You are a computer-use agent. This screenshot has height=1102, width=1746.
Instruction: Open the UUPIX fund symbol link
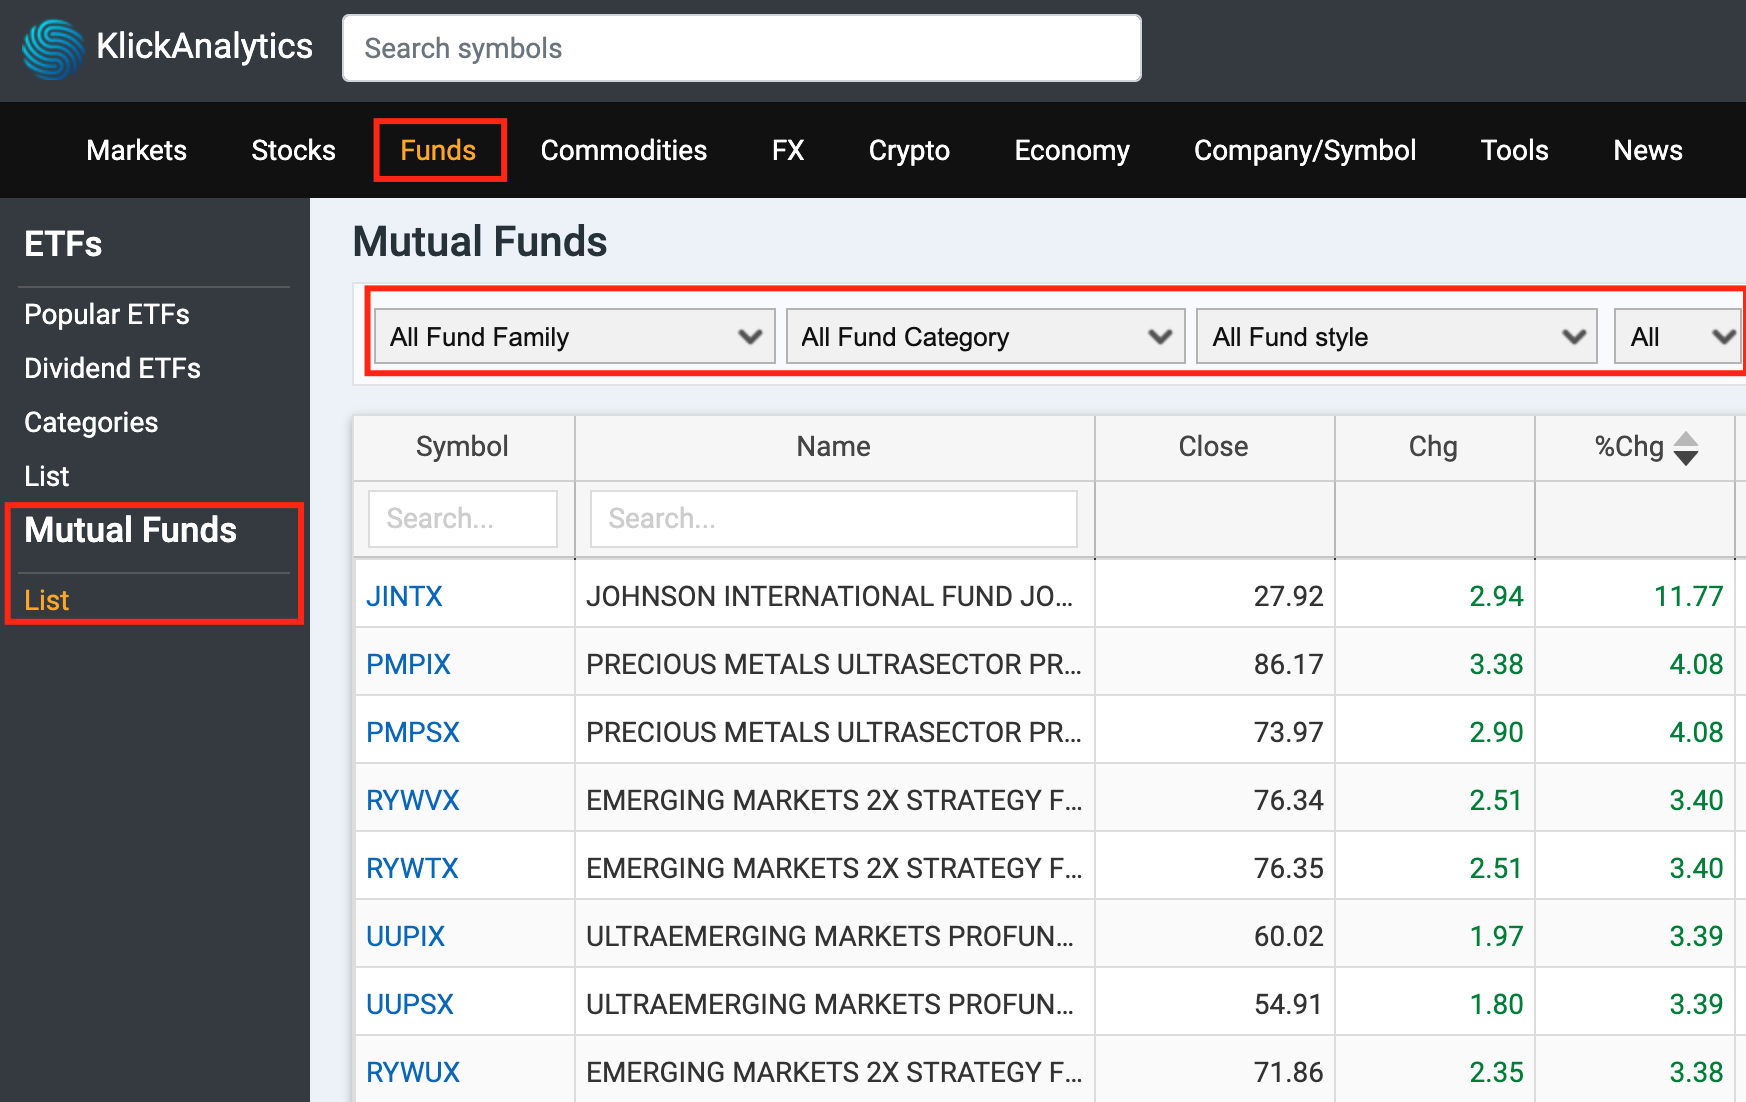pyautogui.click(x=405, y=936)
